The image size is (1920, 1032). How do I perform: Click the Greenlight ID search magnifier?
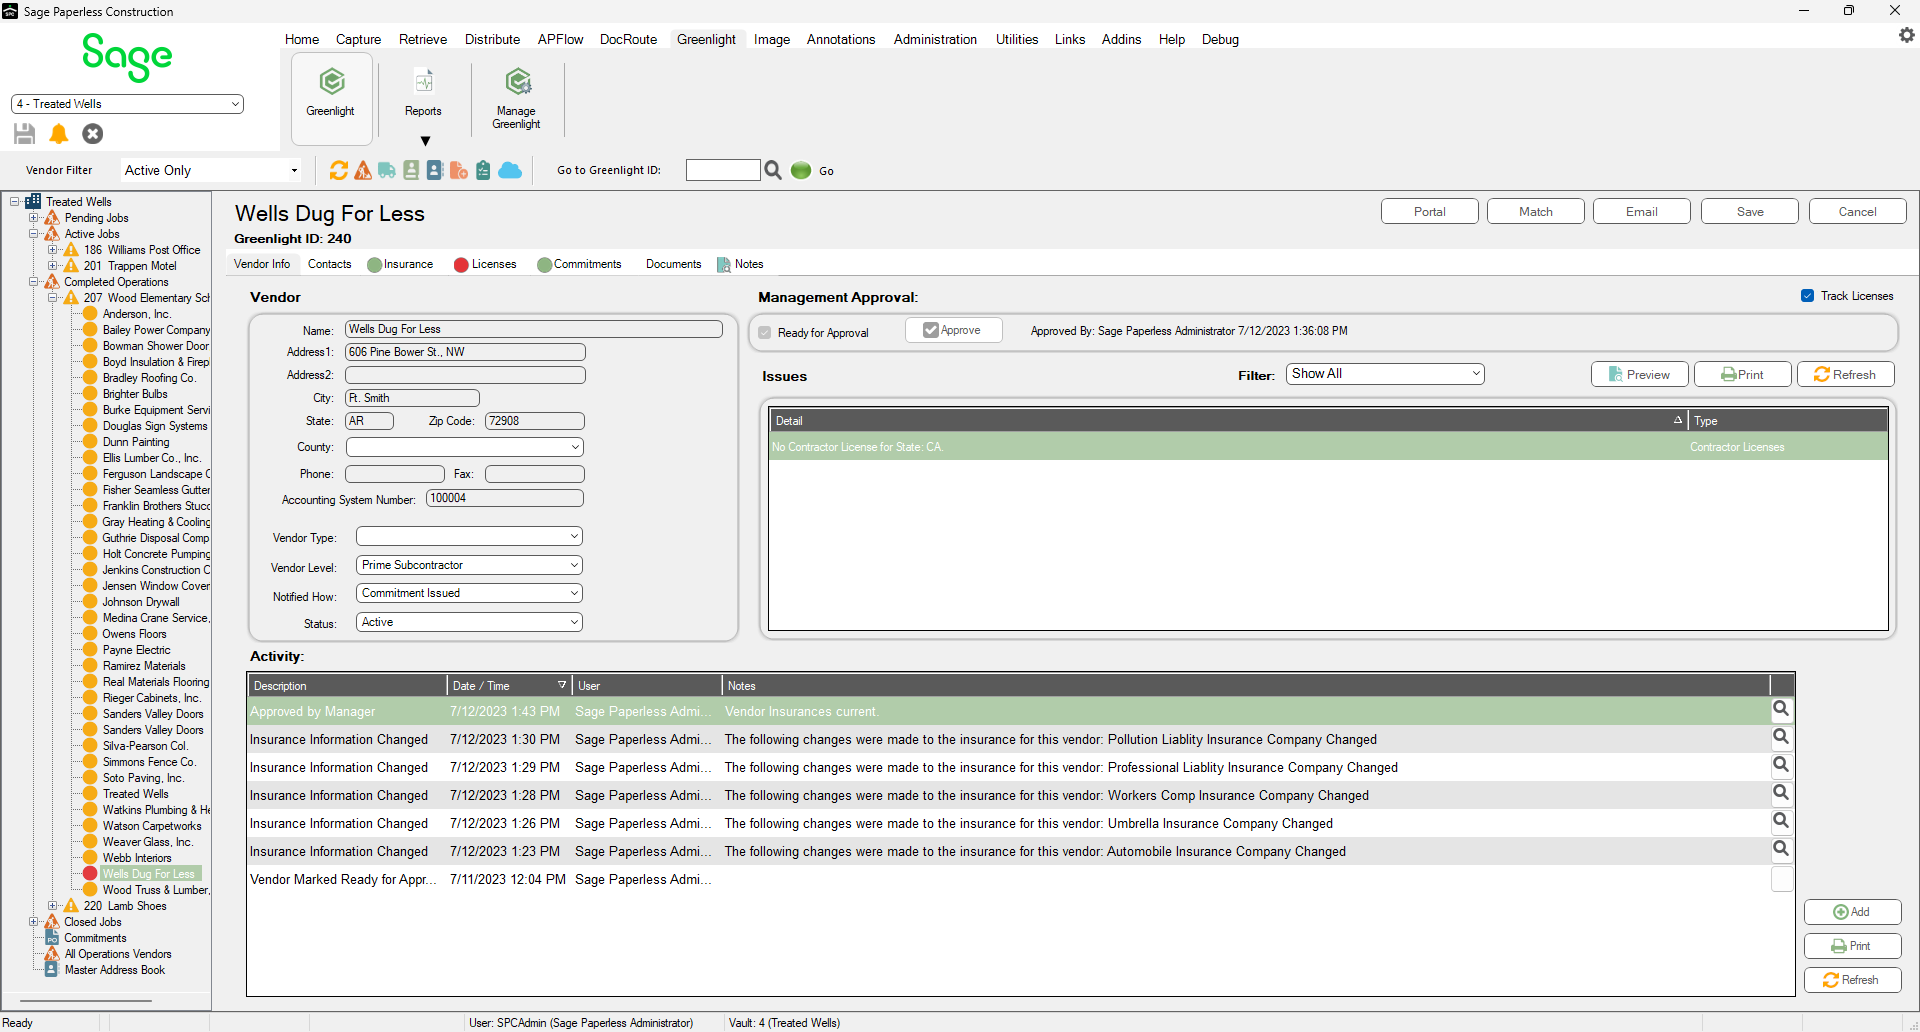(x=773, y=171)
